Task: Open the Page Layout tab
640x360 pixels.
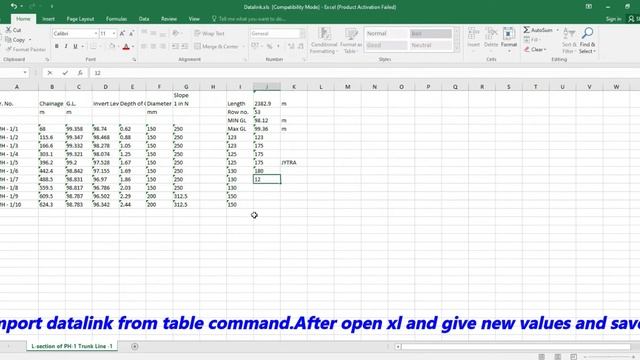Action: pyautogui.click(x=80, y=19)
